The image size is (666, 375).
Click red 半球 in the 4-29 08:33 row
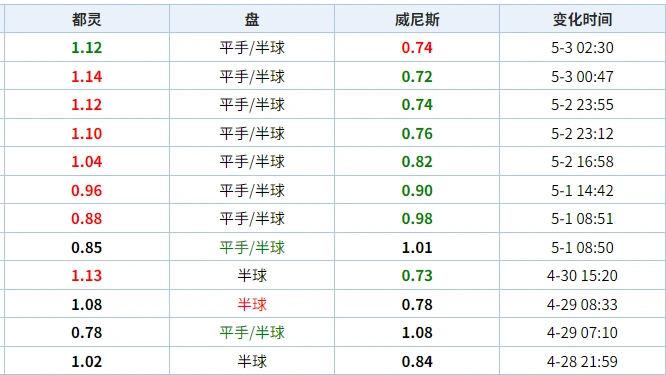(x=252, y=304)
